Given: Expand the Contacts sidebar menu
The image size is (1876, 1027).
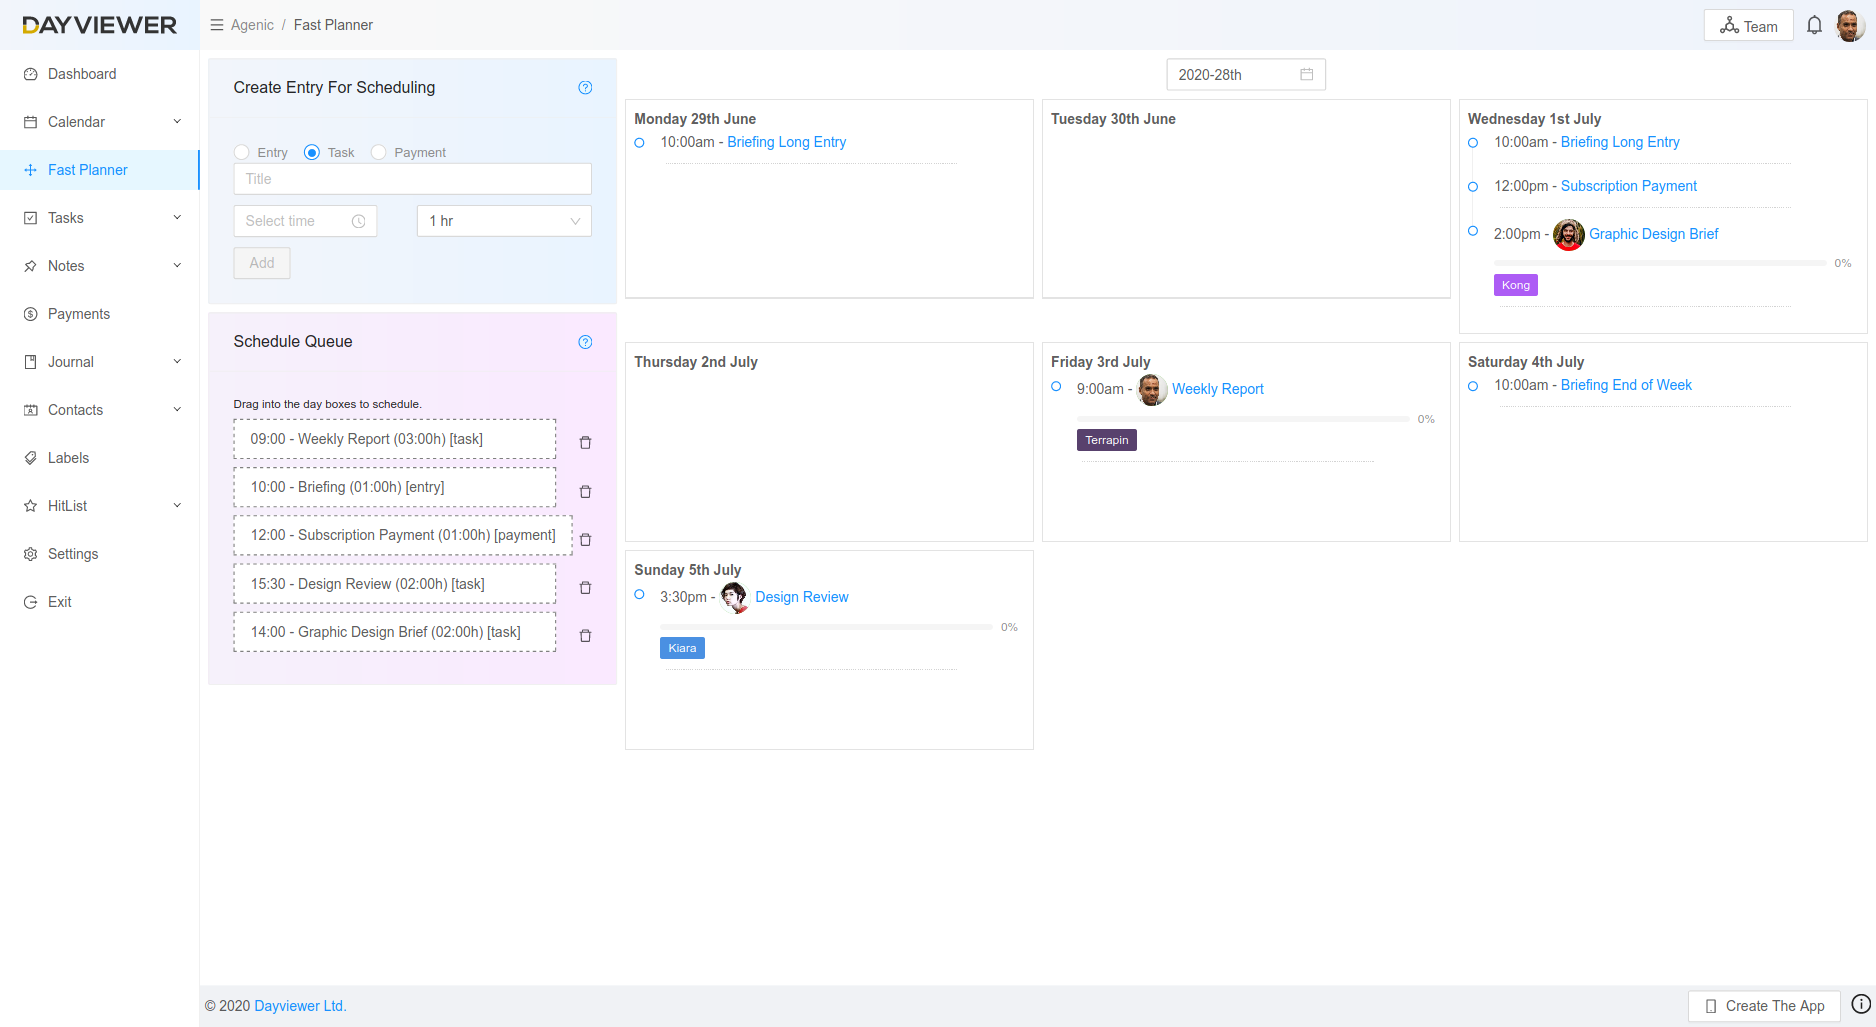Looking at the screenshot, I should 100,410.
